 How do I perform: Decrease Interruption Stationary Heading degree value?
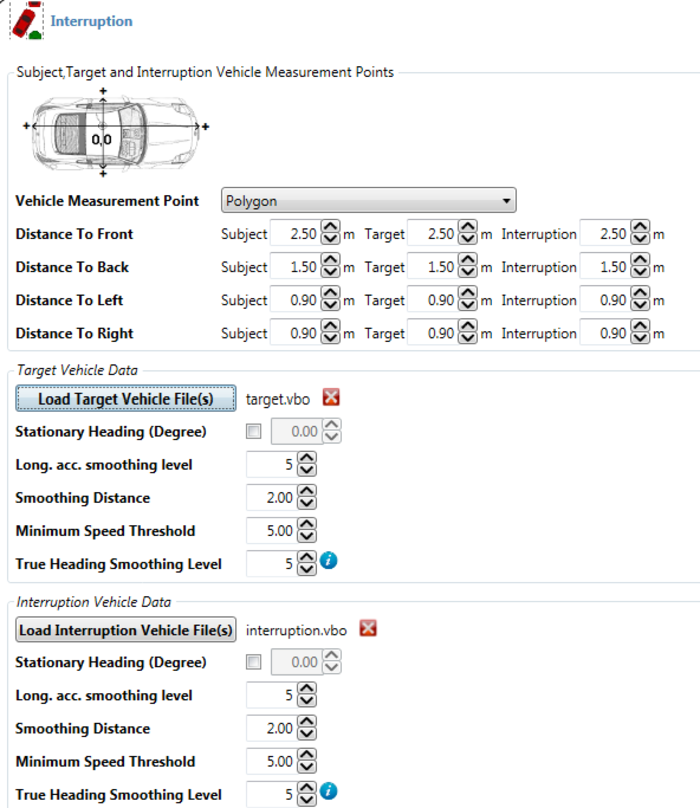pos(332,668)
